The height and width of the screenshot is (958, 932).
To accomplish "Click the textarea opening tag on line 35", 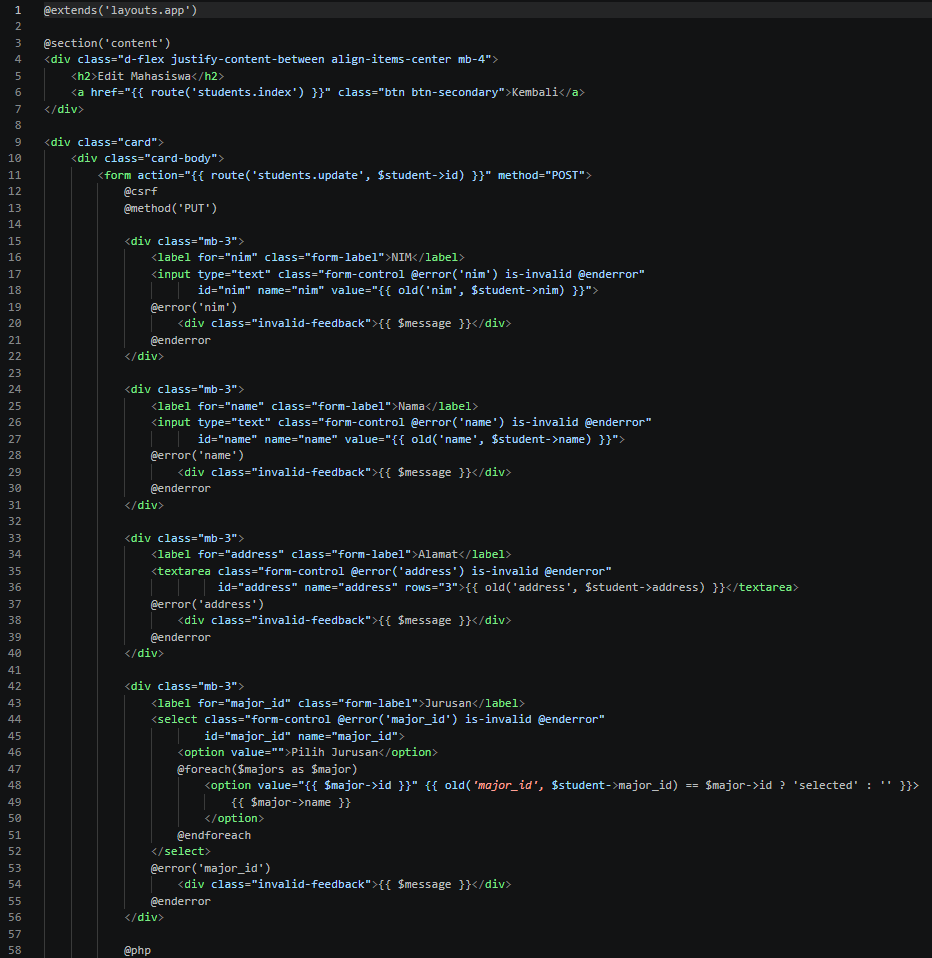I will point(381,571).
